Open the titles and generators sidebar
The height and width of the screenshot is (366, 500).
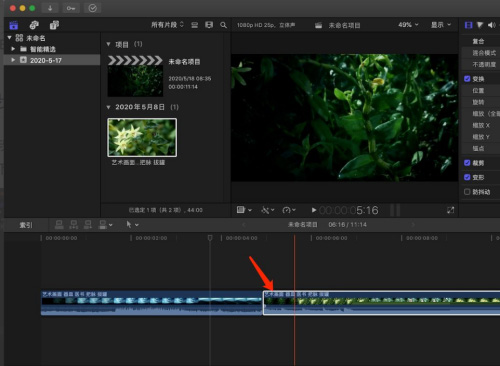(54, 25)
